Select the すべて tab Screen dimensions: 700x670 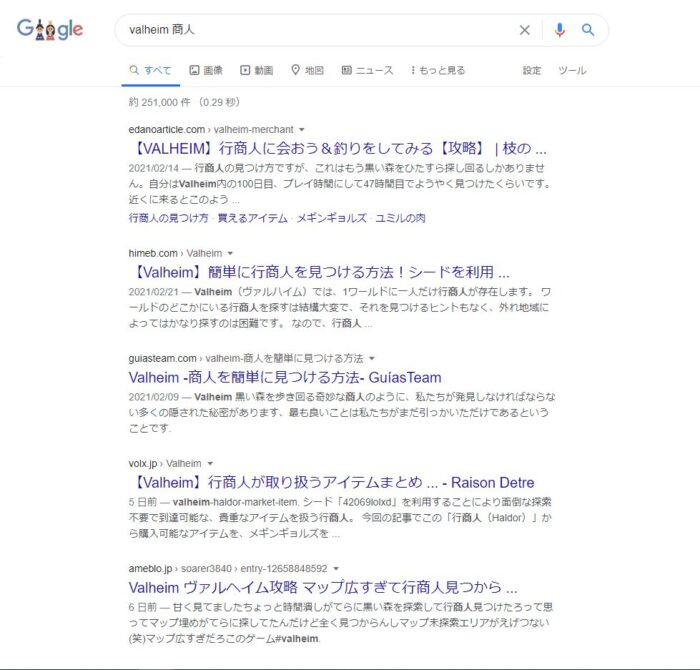tap(150, 70)
